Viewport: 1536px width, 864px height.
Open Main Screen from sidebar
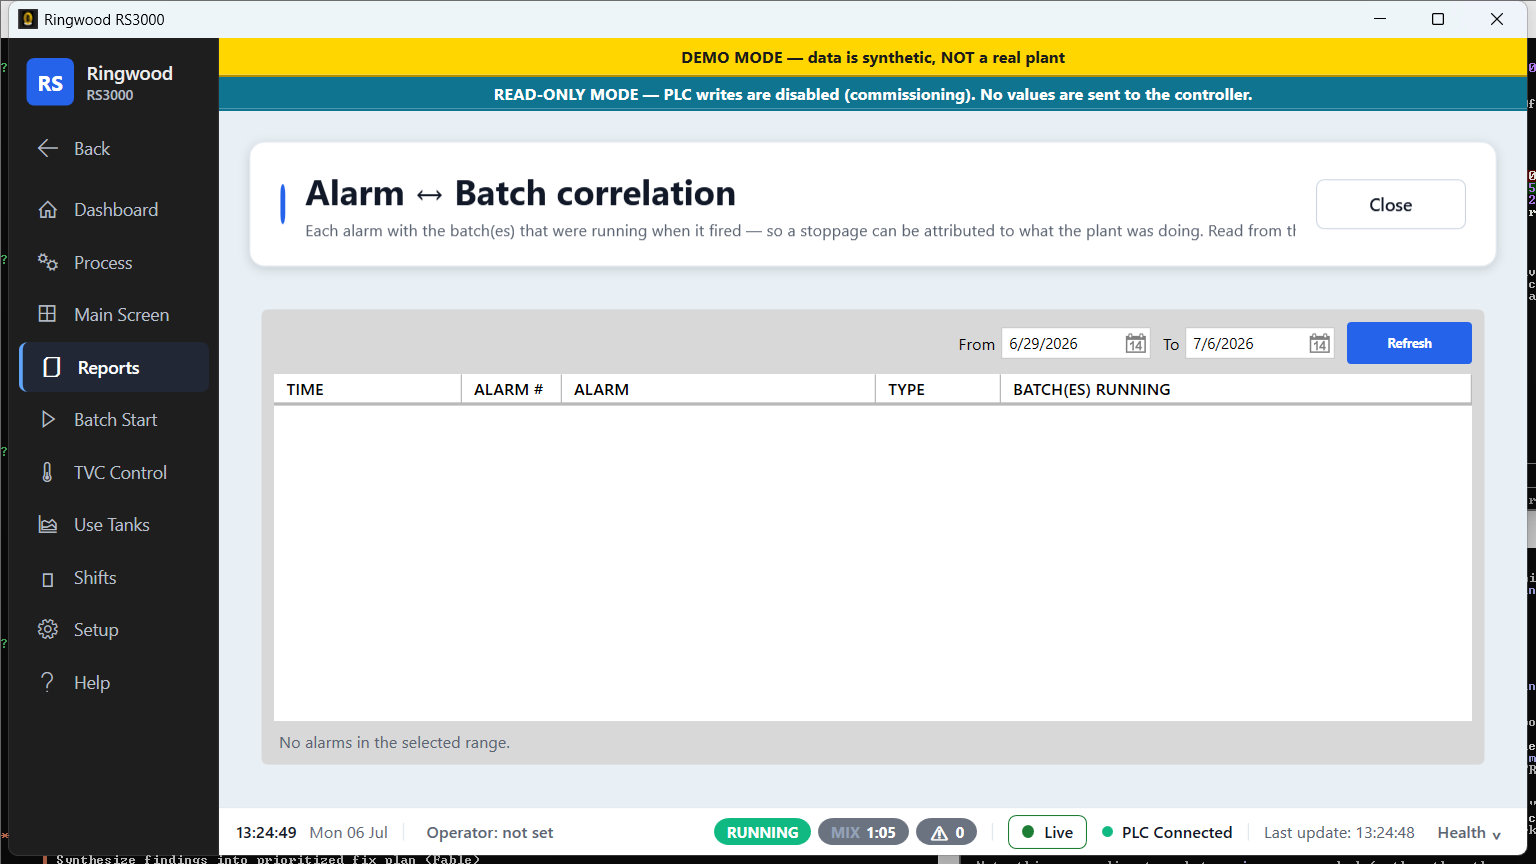[114, 314]
